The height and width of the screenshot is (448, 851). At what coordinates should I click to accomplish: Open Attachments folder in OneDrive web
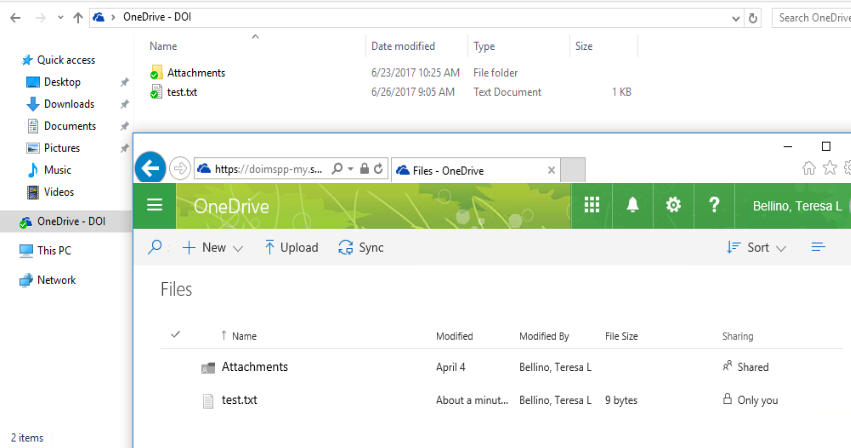[255, 367]
